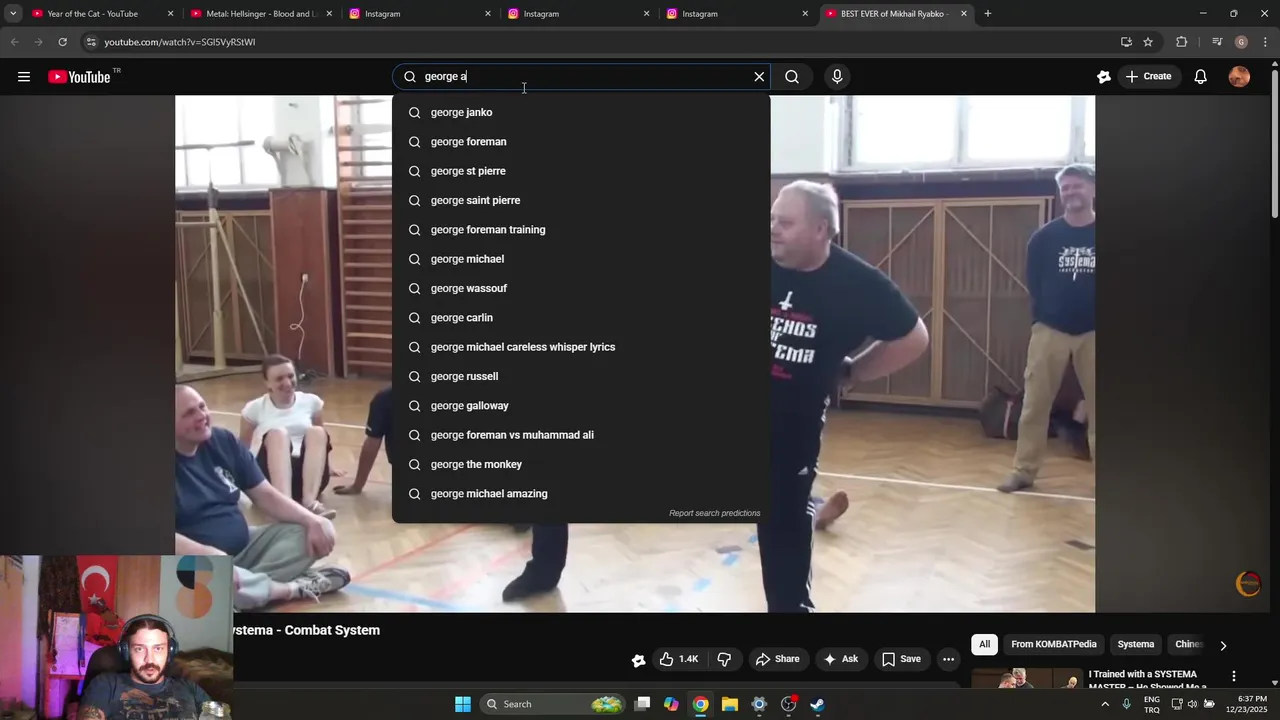1280x720 pixels.
Task: Start voice search with the microphone
Action: pyautogui.click(x=837, y=77)
